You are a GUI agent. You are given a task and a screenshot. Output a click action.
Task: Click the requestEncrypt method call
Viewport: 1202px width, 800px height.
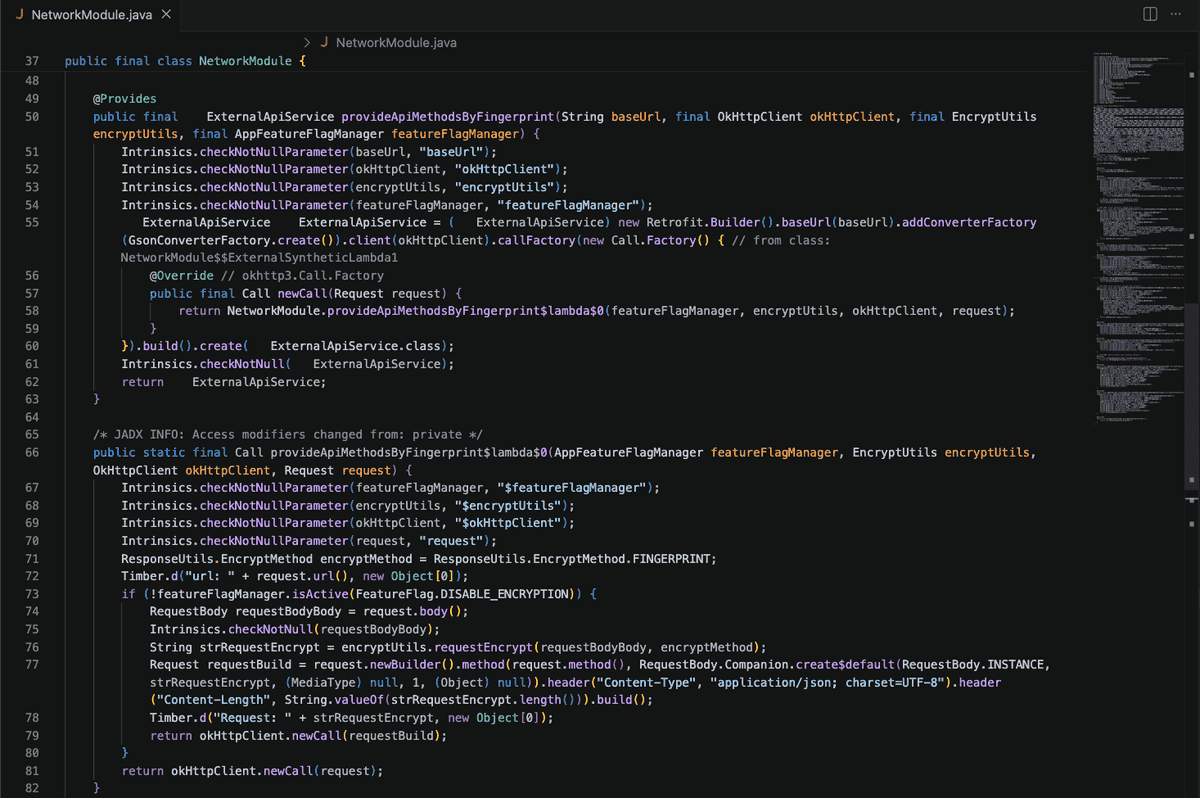coord(485,647)
